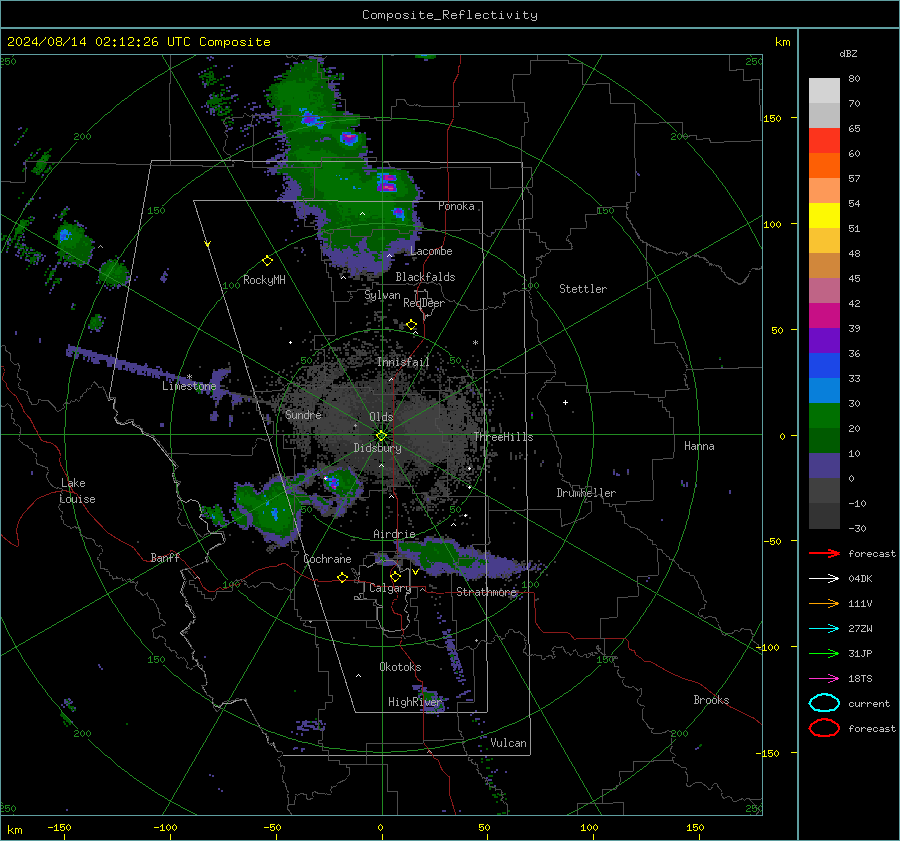The image size is (900, 841).
Task: Click the Lake Louise label
Action: pyautogui.click(x=77, y=491)
